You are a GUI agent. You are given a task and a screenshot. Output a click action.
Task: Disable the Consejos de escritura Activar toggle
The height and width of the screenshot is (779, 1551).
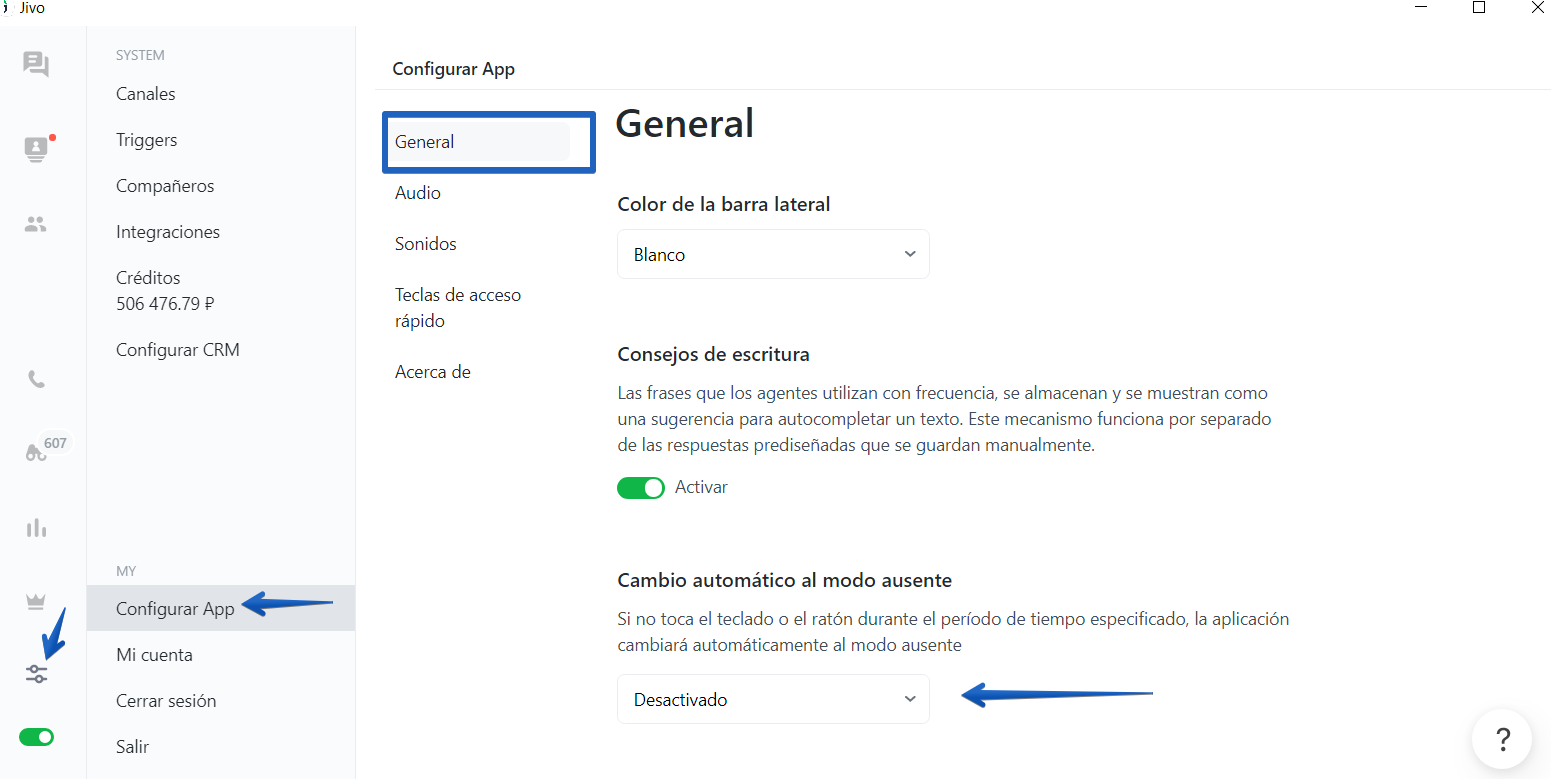pos(641,487)
